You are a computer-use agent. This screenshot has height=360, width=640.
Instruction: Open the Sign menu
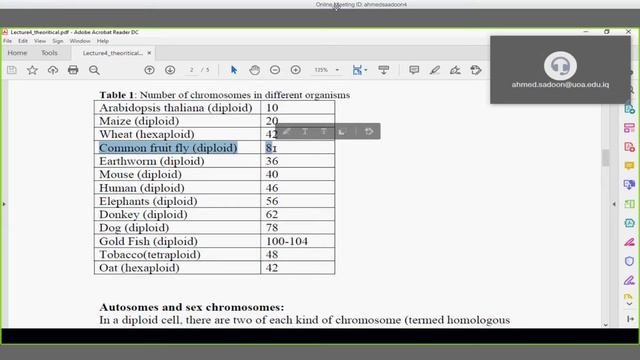click(x=58, y=41)
